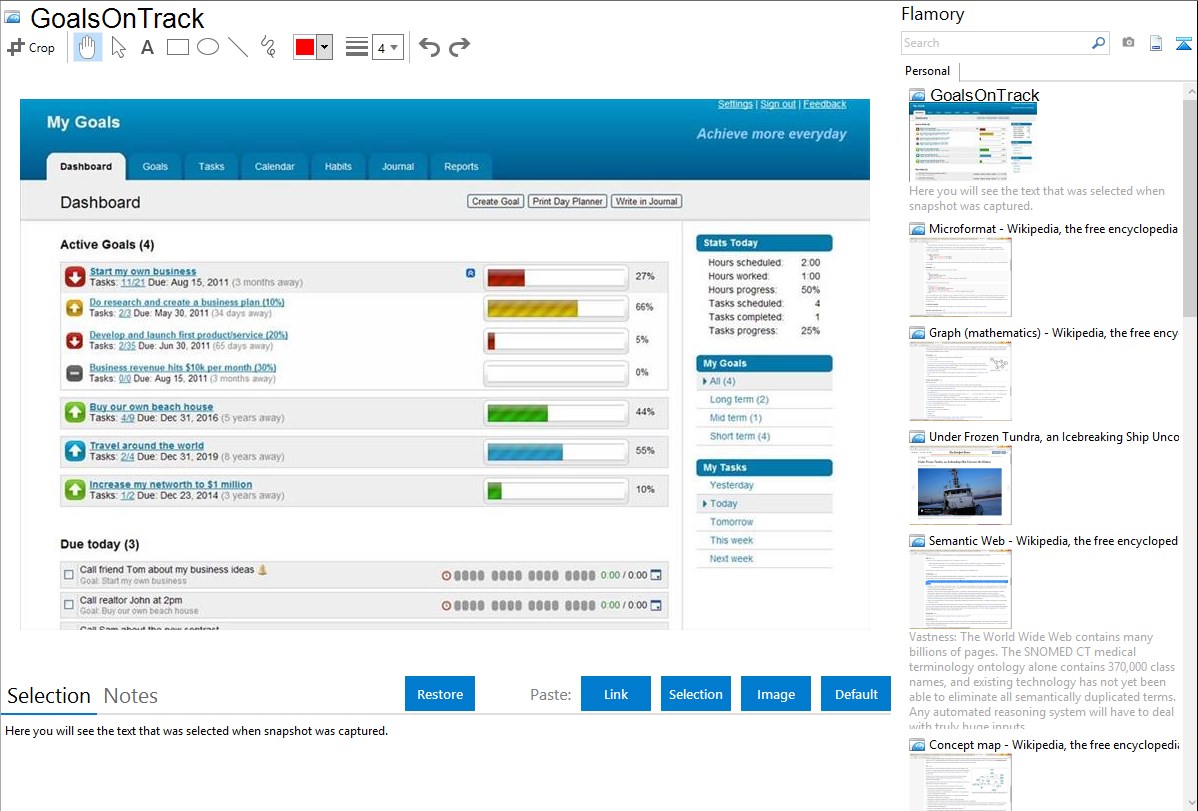Open the Calendar tab in My Goals
1198x811 pixels.
(274, 167)
